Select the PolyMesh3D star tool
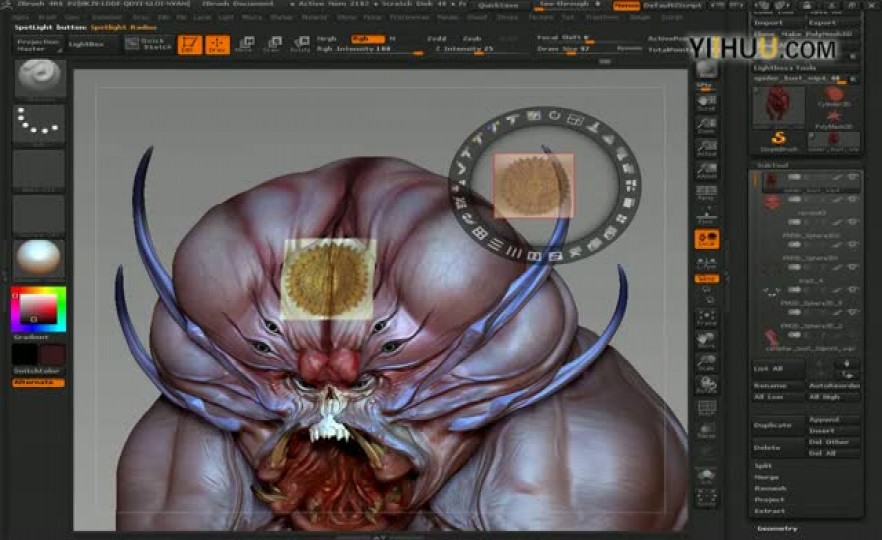 pyautogui.click(x=834, y=120)
